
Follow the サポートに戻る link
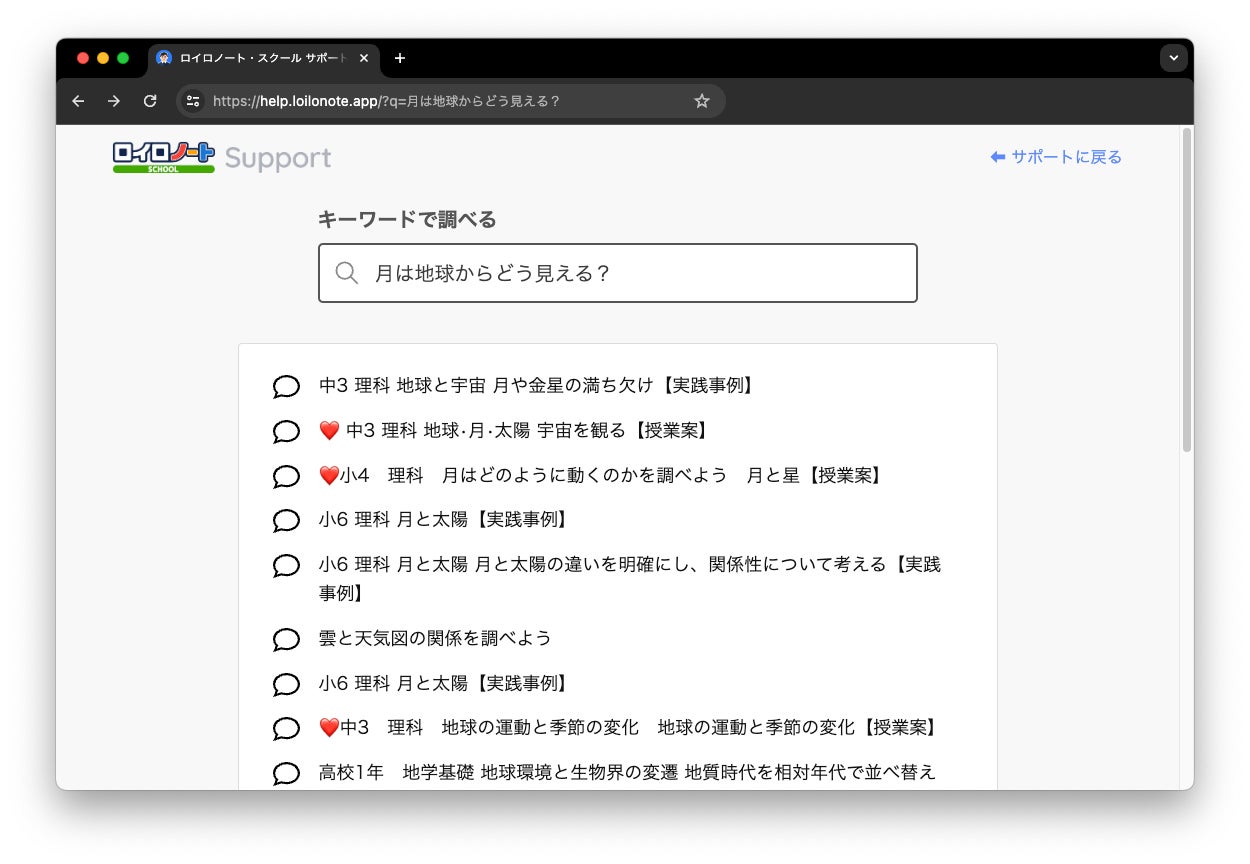click(x=1056, y=157)
